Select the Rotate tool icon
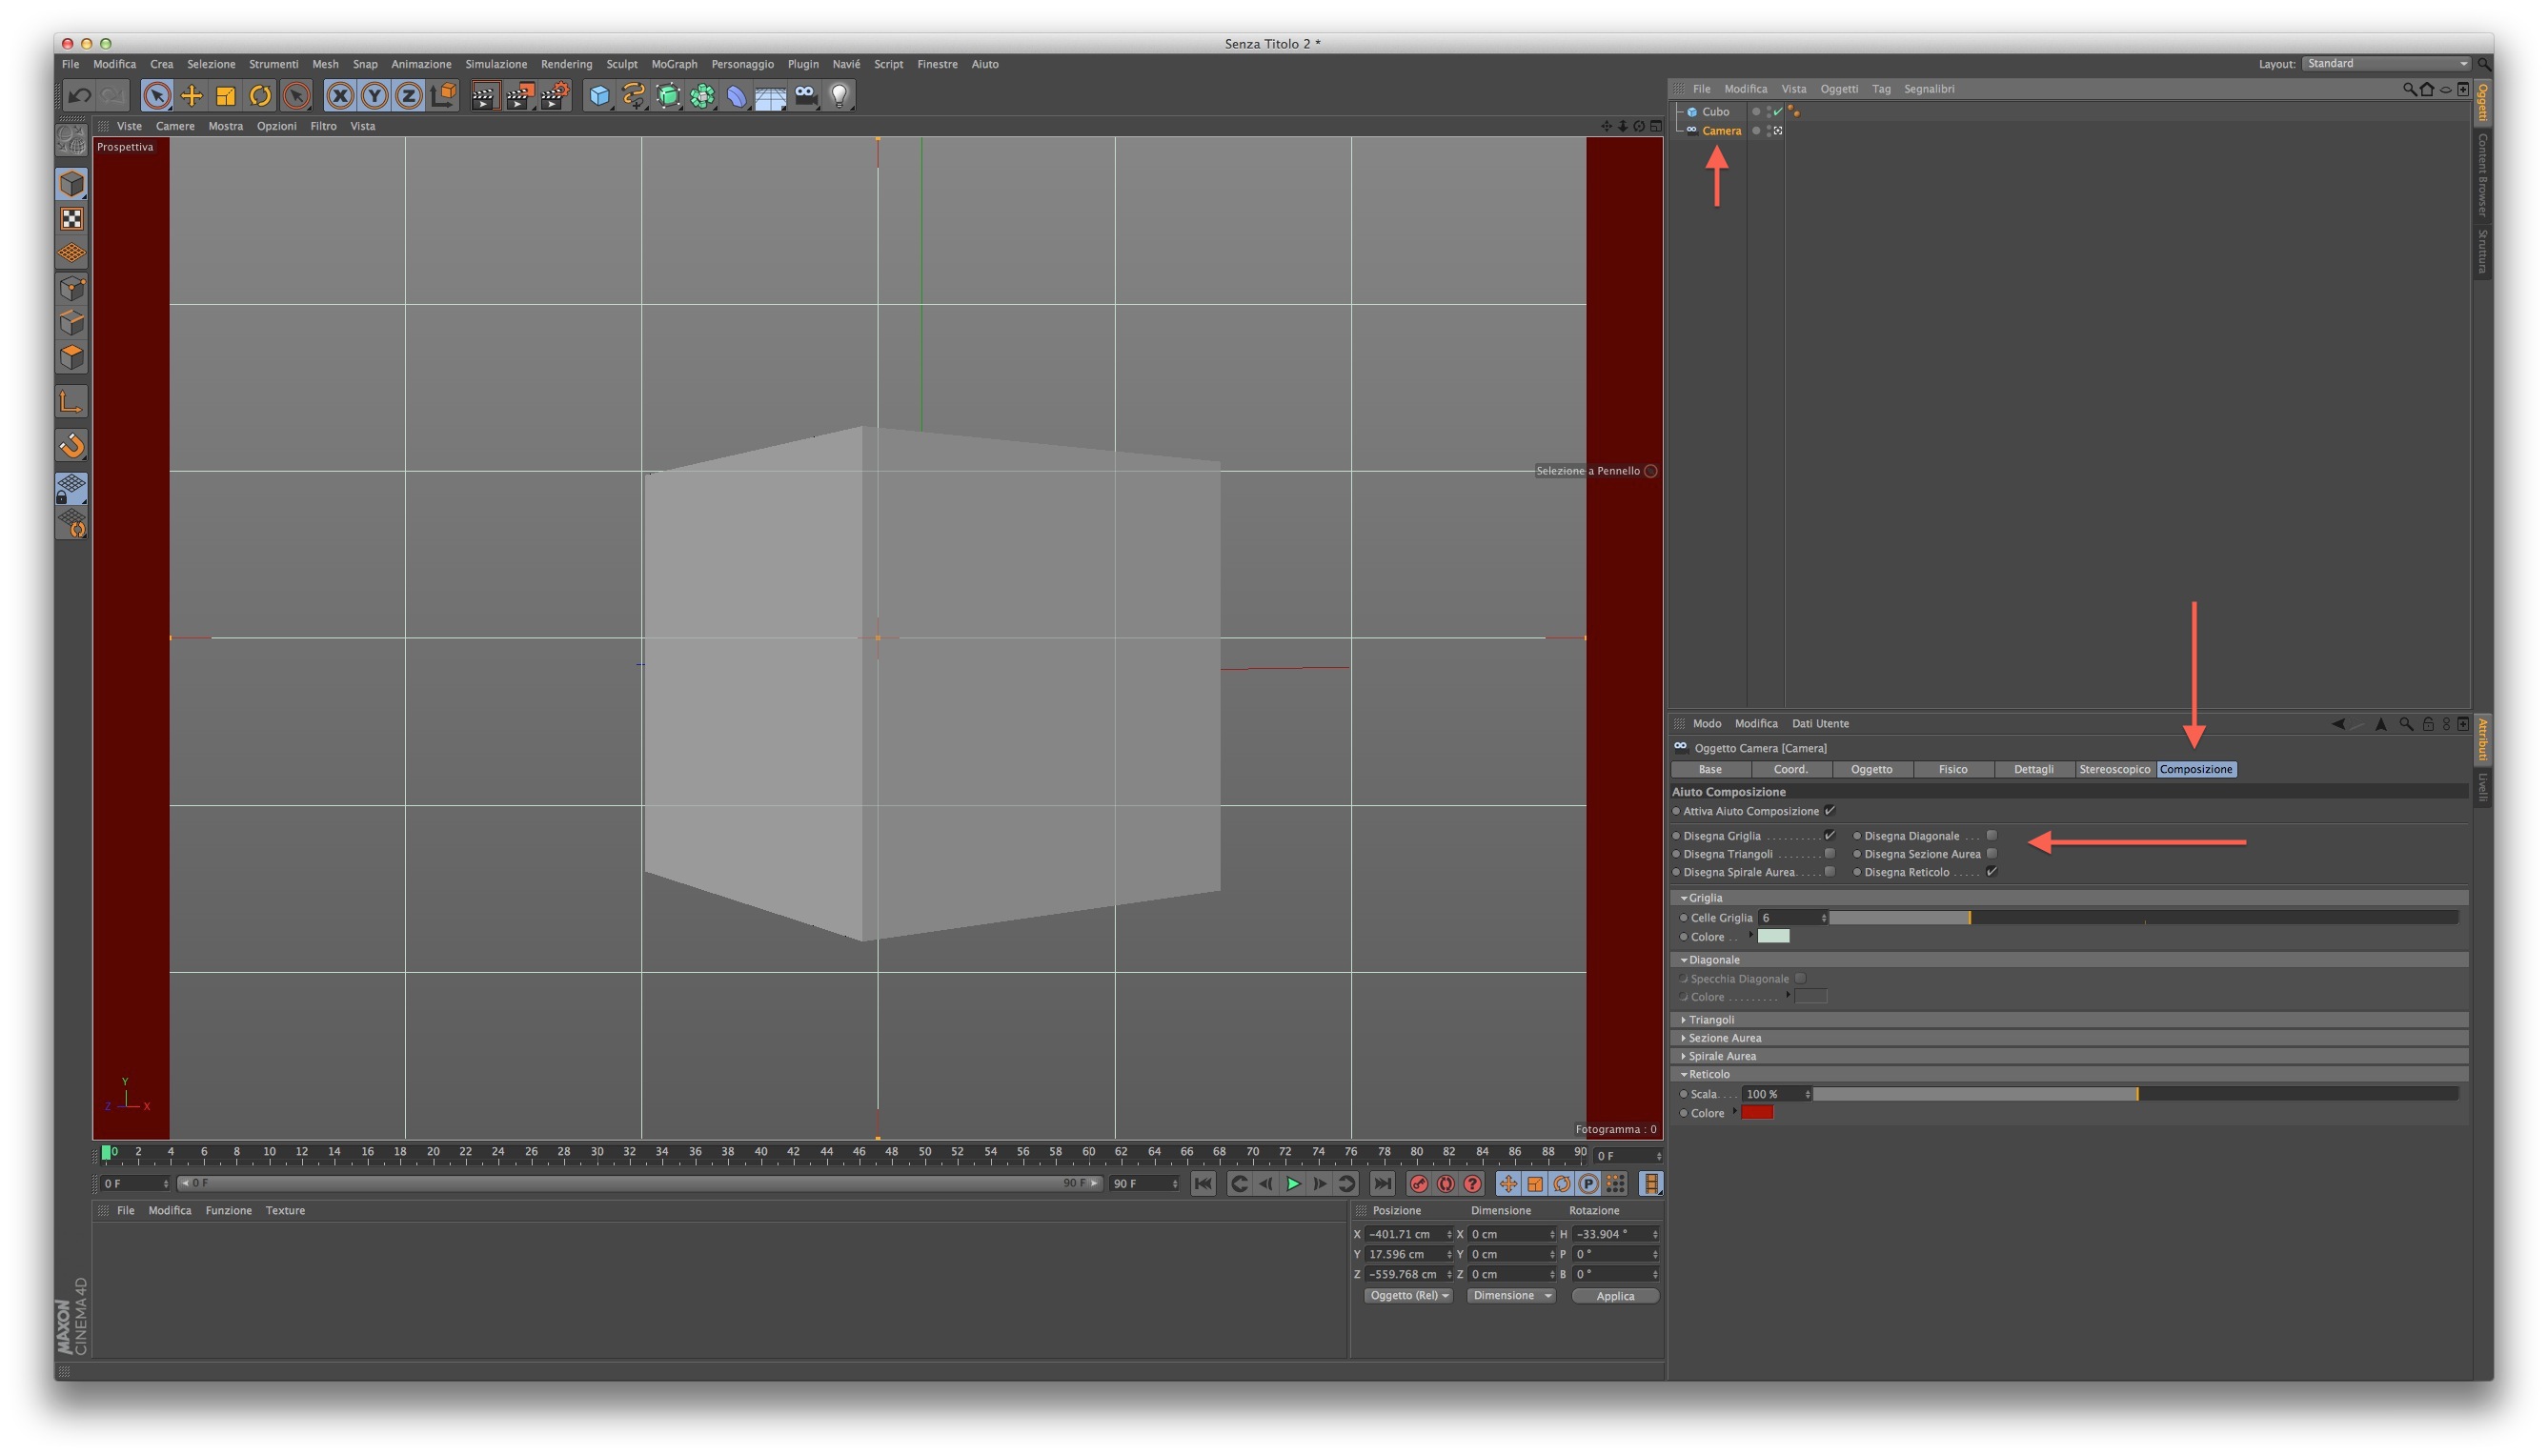The width and height of the screenshot is (2548, 1456). pyautogui.click(x=260, y=96)
